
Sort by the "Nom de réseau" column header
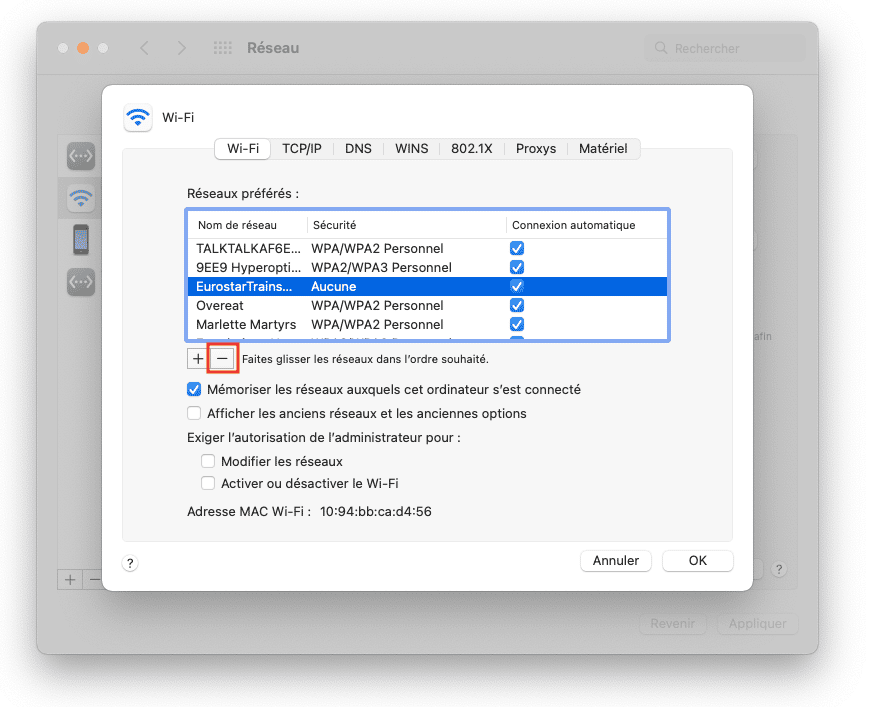coord(237,225)
